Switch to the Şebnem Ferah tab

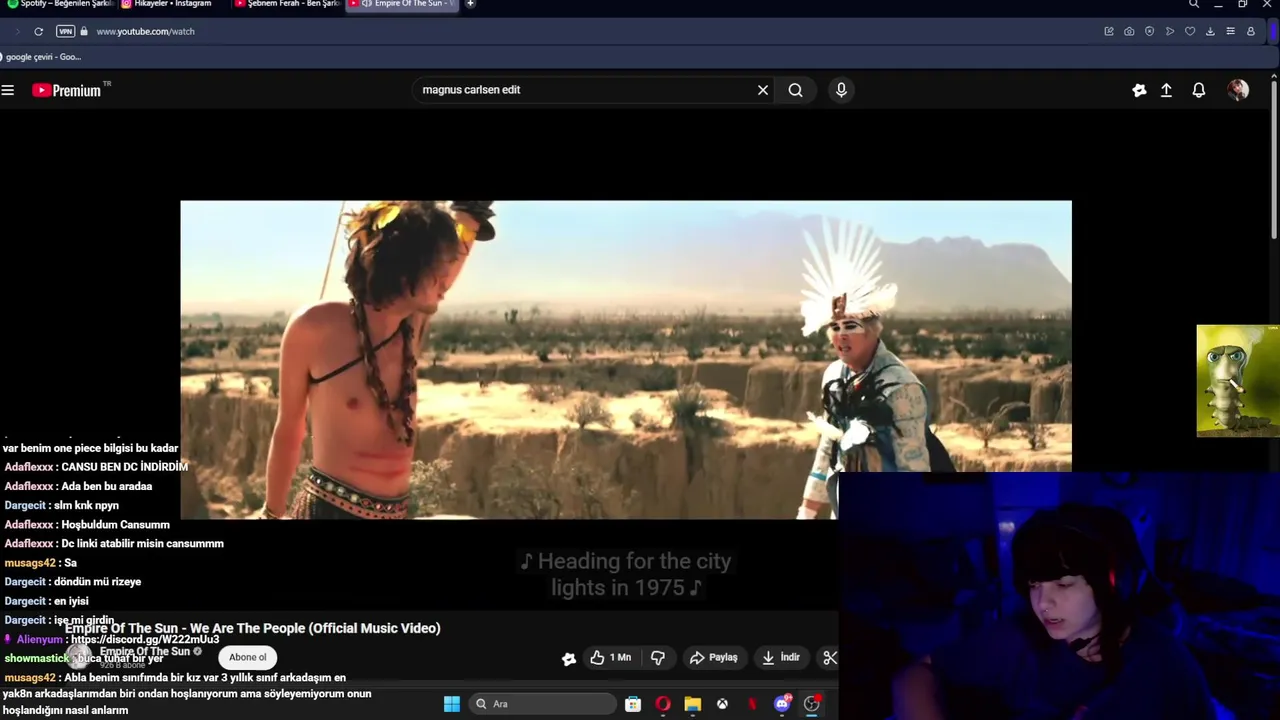point(288,4)
